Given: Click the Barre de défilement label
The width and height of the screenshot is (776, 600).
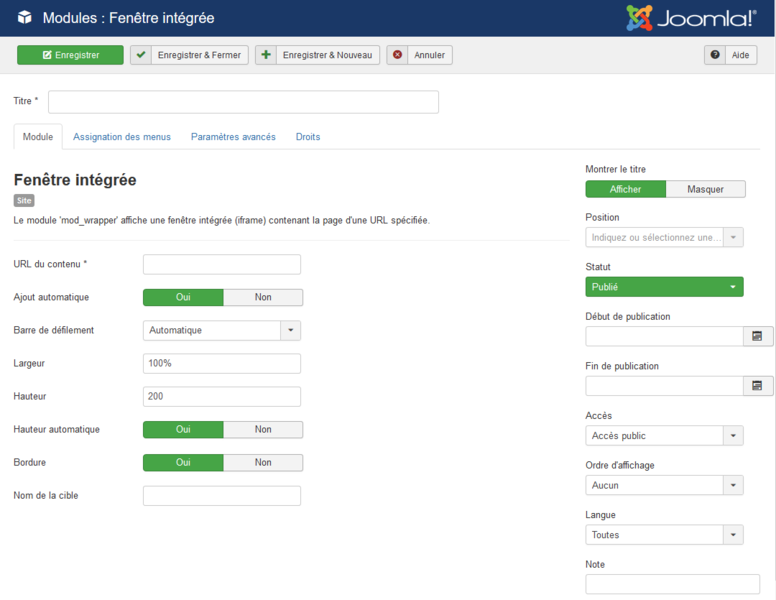Looking at the screenshot, I should tap(53, 330).
